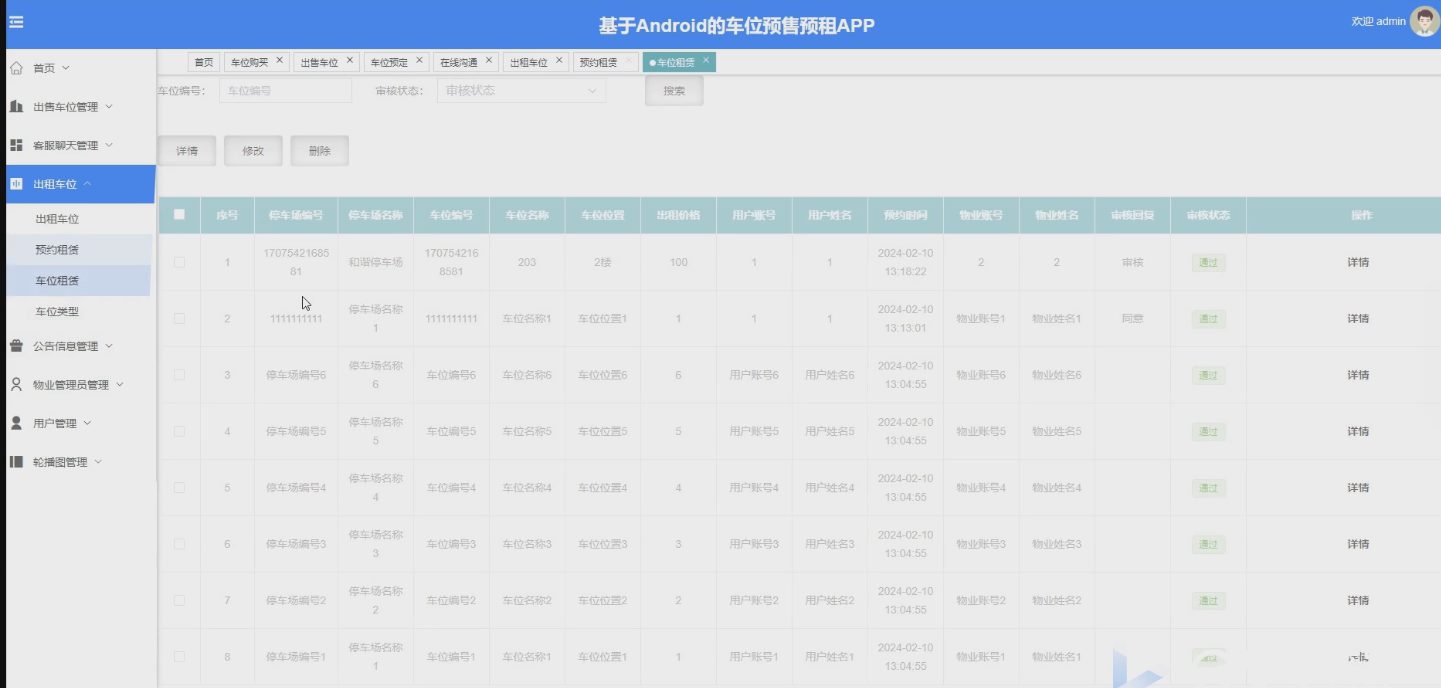Click the 通过 status badge in row 6

point(1208,545)
